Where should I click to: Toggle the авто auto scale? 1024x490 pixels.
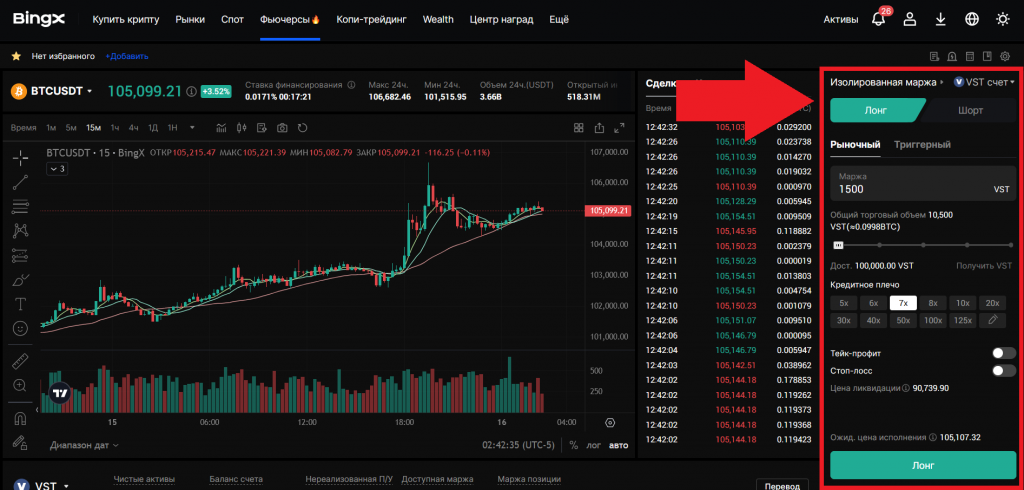618,446
